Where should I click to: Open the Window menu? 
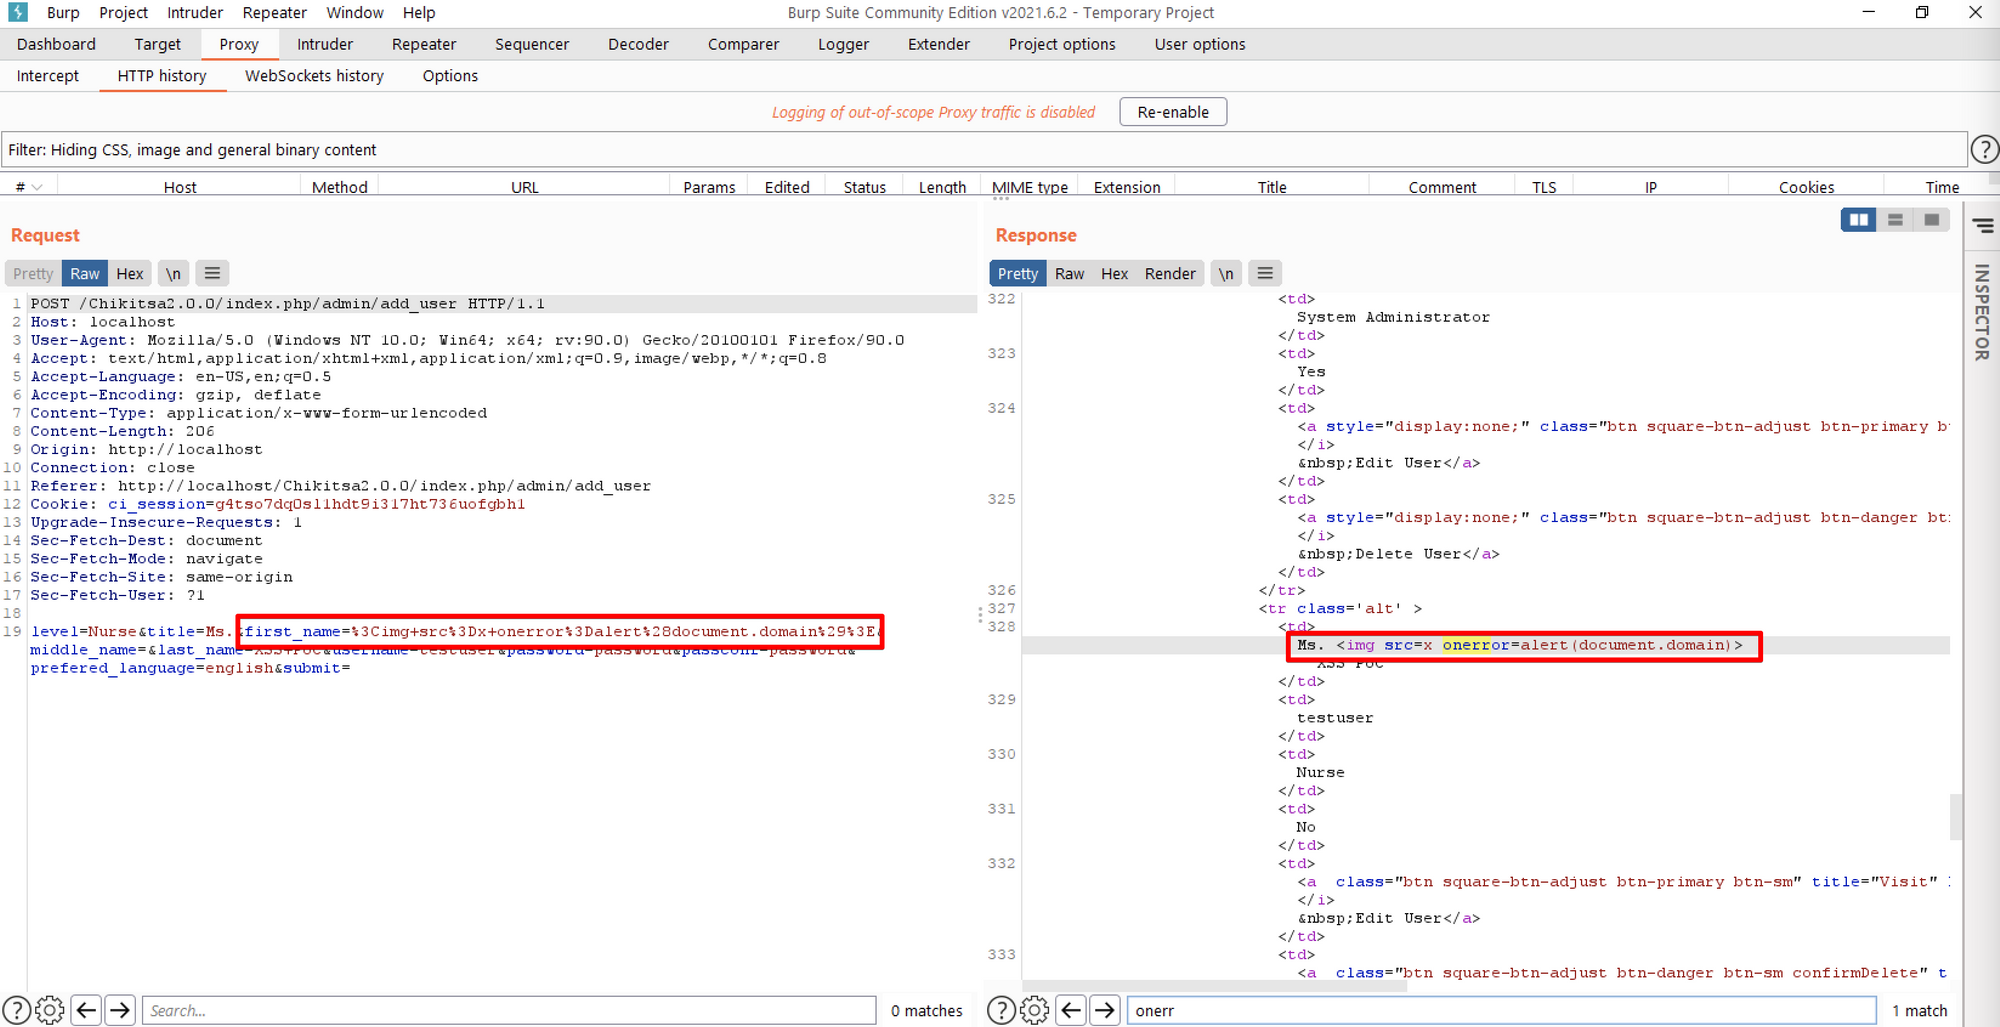tap(355, 13)
